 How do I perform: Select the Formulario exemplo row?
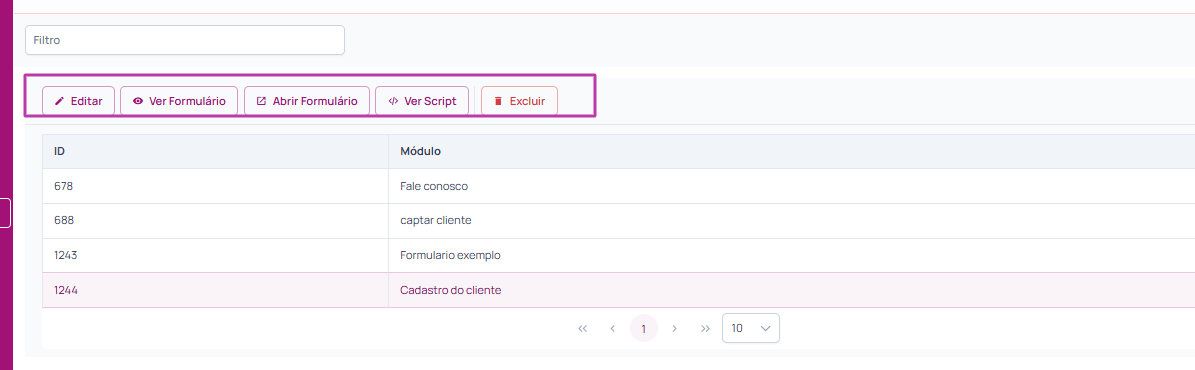(x=618, y=256)
